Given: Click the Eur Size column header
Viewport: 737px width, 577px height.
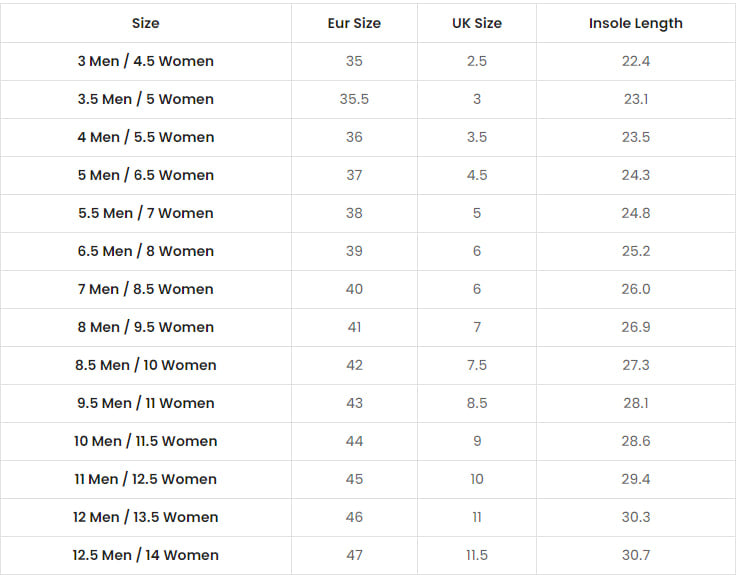Looking at the screenshot, I should (354, 23).
